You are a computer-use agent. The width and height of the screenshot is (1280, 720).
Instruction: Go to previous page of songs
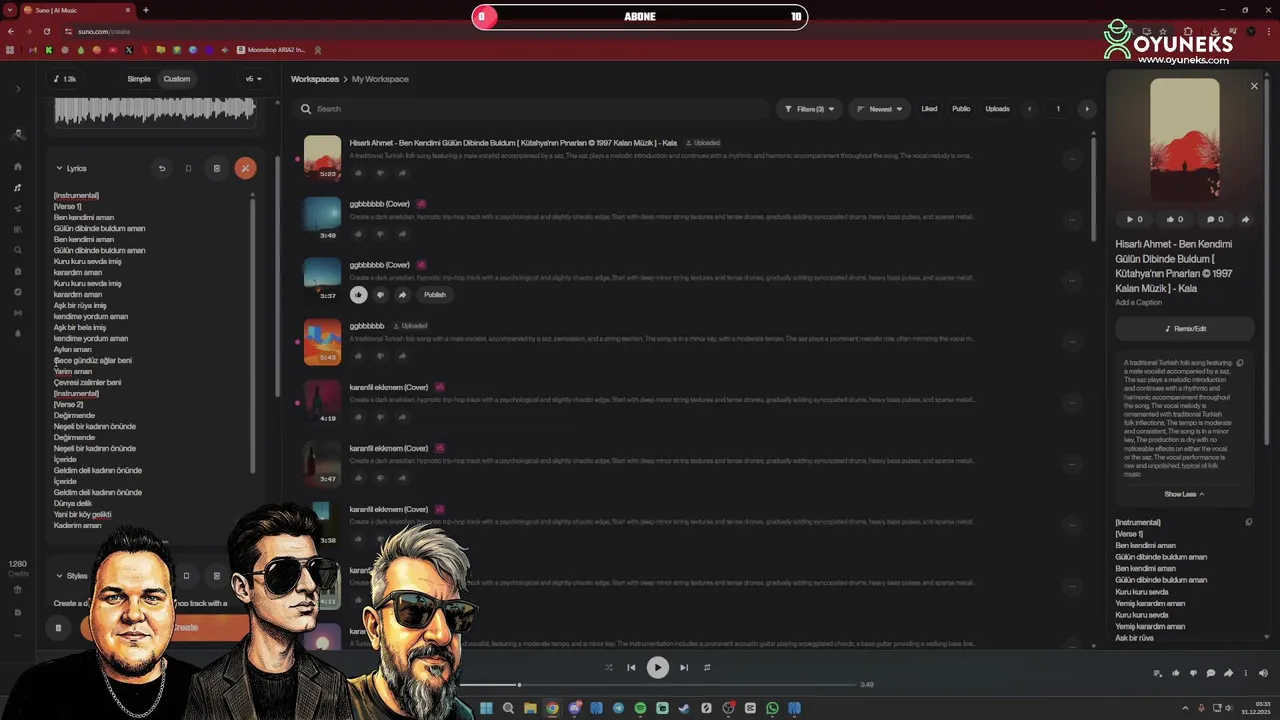(1029, 109)
